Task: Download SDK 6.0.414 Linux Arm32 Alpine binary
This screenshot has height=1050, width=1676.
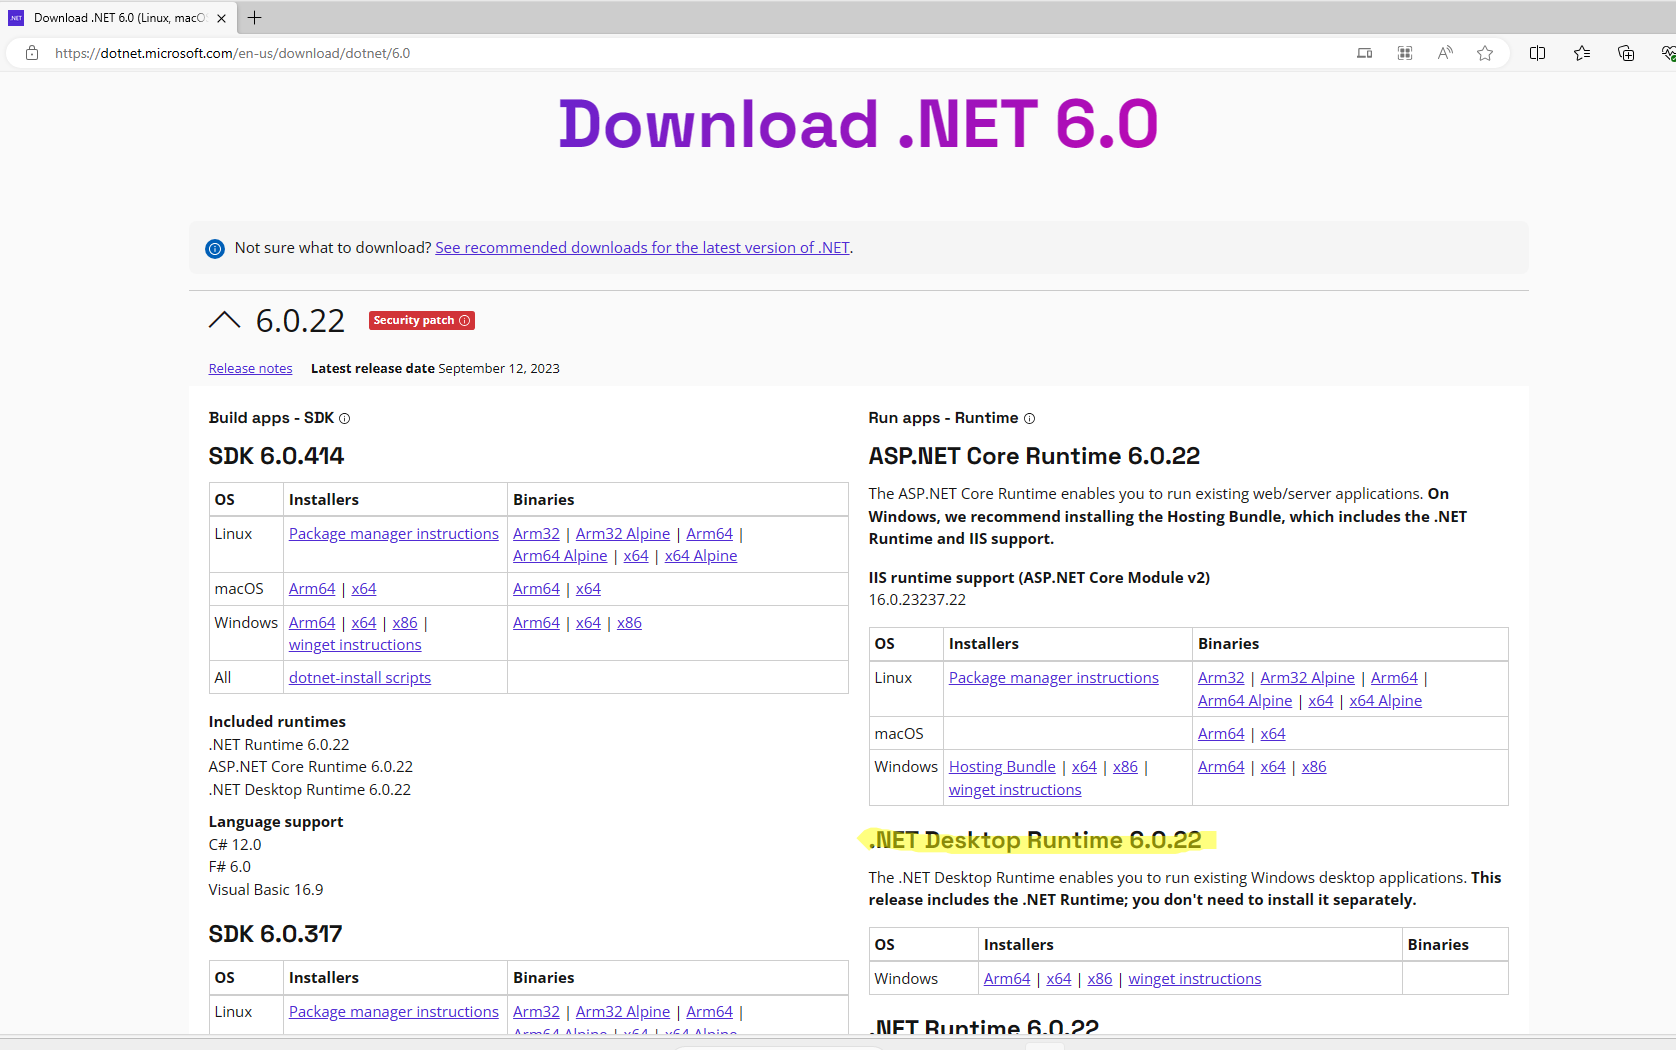Action: pyautogui.click(x=623, y=534)
